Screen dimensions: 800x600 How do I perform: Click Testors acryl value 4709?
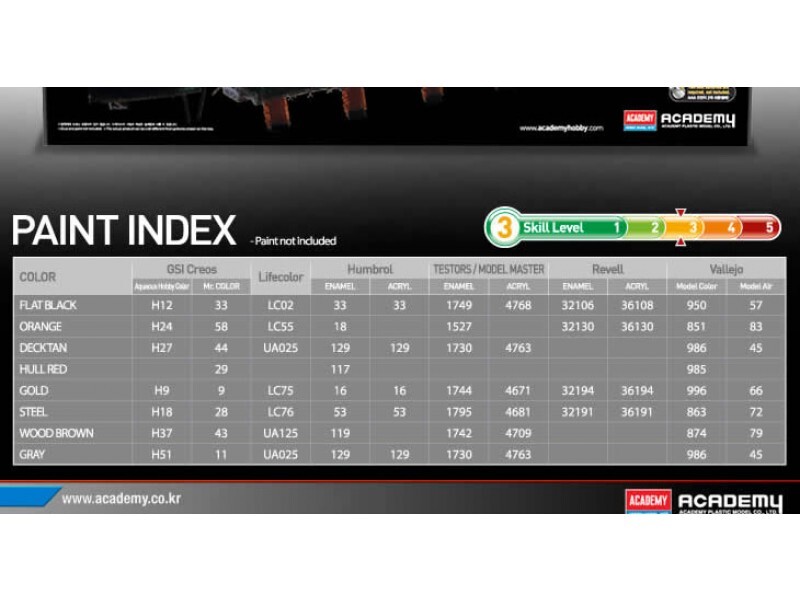click(518, 433)
